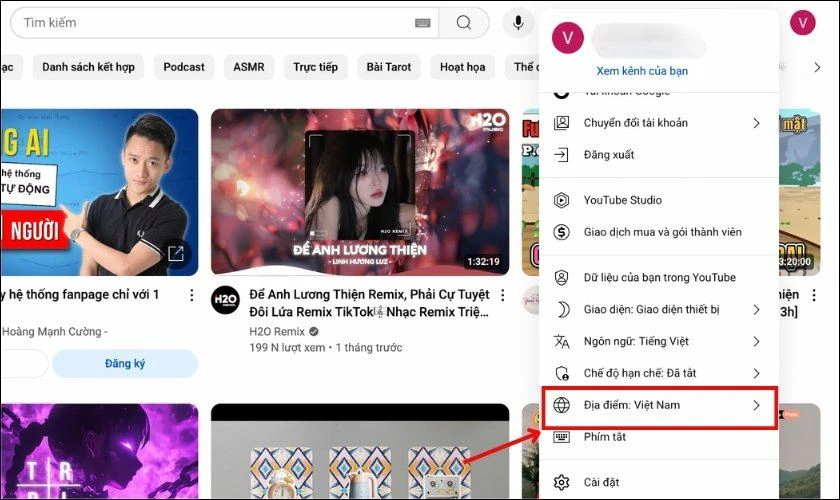Expand Giao diện submenu chevron
The height and width of the screenshot is (500, 840).
point(756,310)
